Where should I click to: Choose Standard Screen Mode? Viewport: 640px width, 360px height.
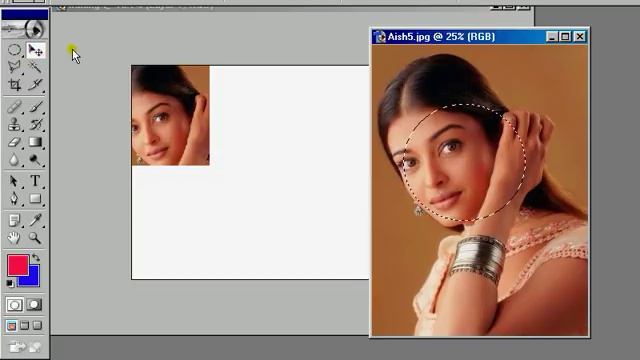[x=11, y=326]
